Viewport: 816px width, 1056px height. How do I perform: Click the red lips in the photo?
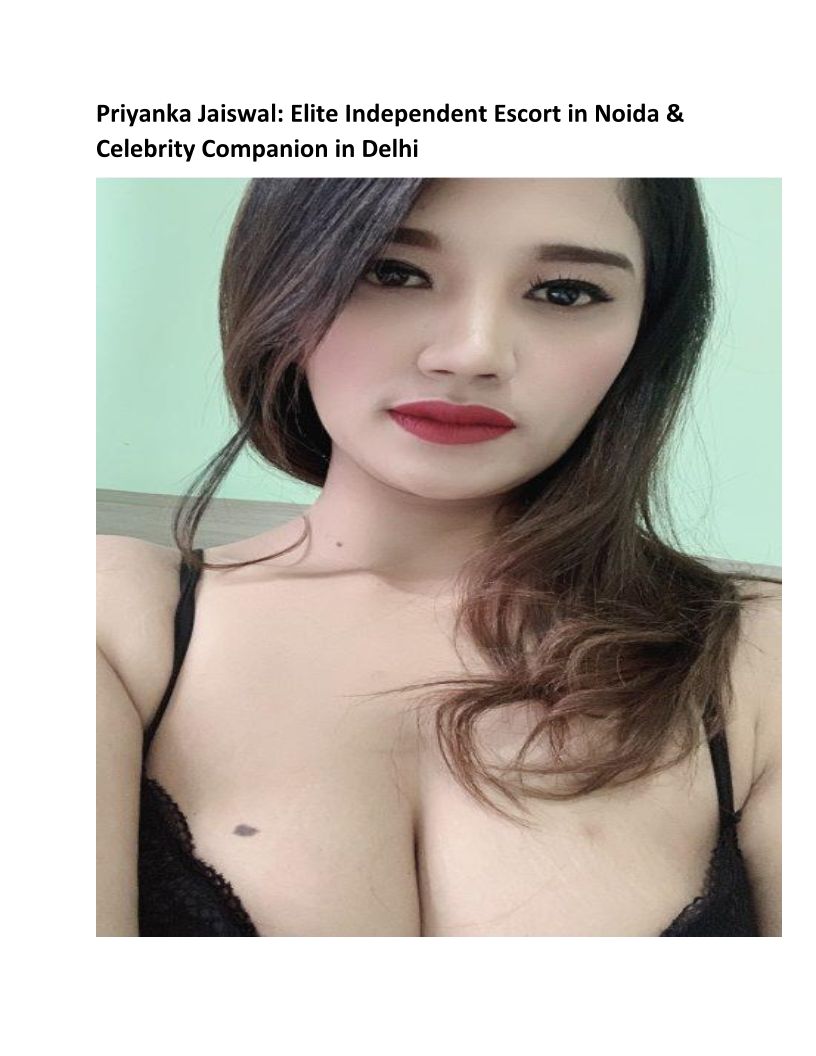pos(451,421)
